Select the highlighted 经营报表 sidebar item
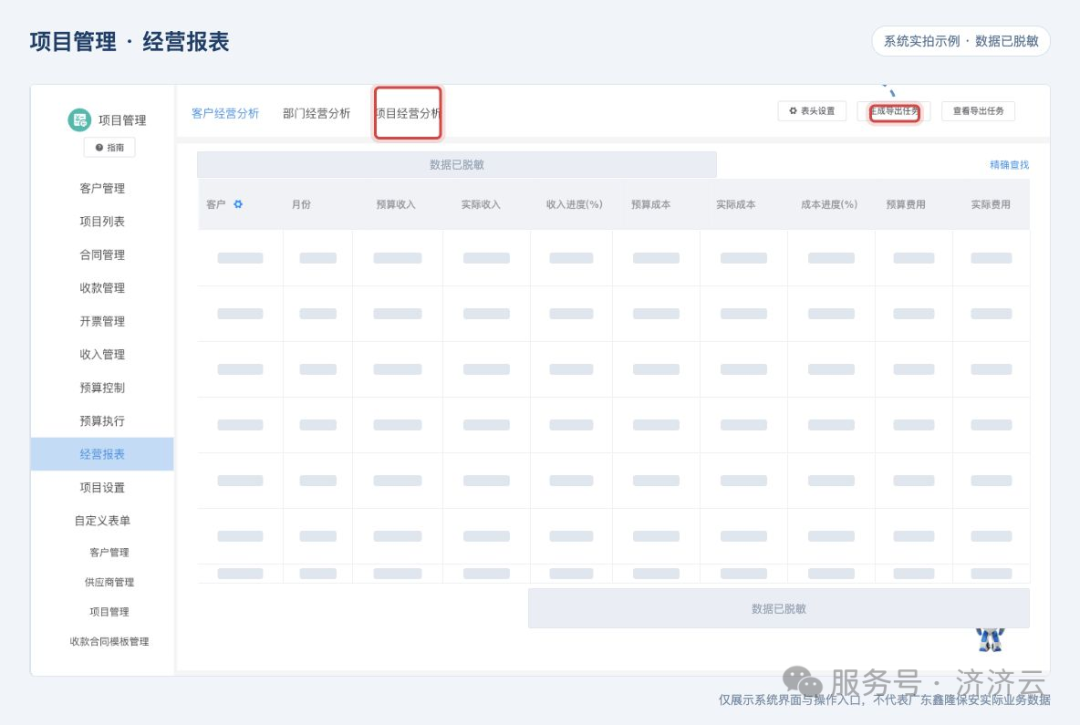The width and height of the screenshot is (1080, 725). coord(102,454)
